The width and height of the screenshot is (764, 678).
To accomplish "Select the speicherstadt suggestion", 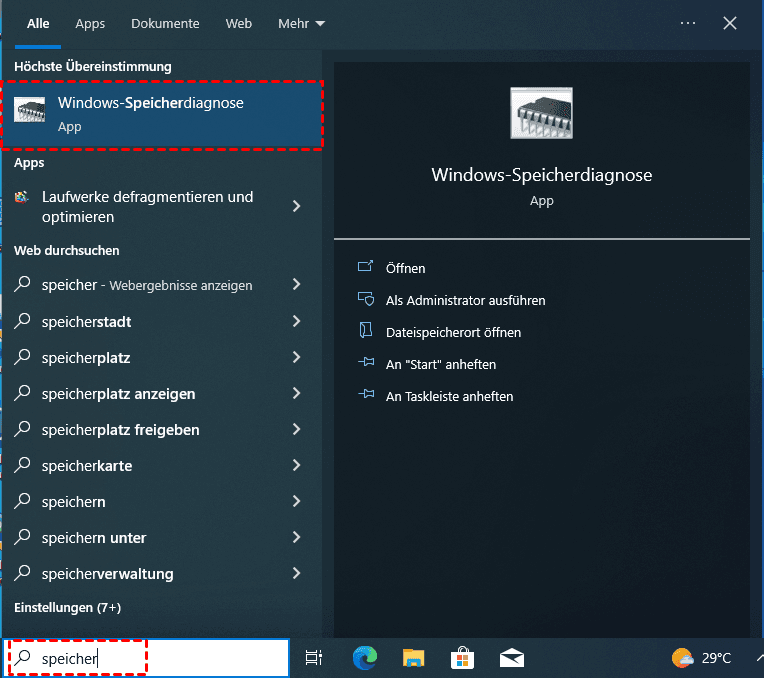I will (86, 322).
